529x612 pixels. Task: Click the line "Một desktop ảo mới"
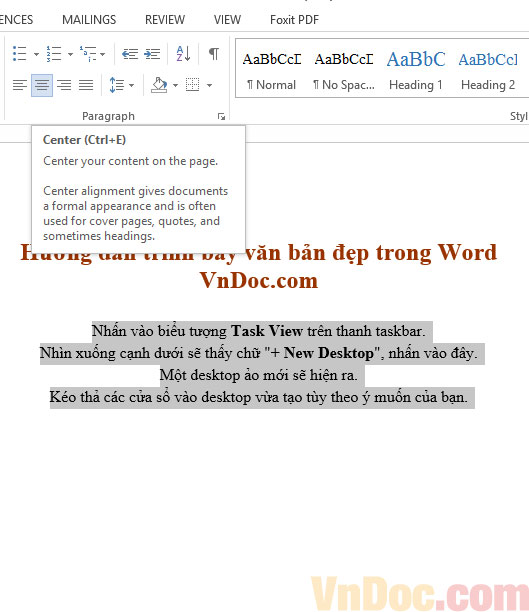[x=258, y=375]
